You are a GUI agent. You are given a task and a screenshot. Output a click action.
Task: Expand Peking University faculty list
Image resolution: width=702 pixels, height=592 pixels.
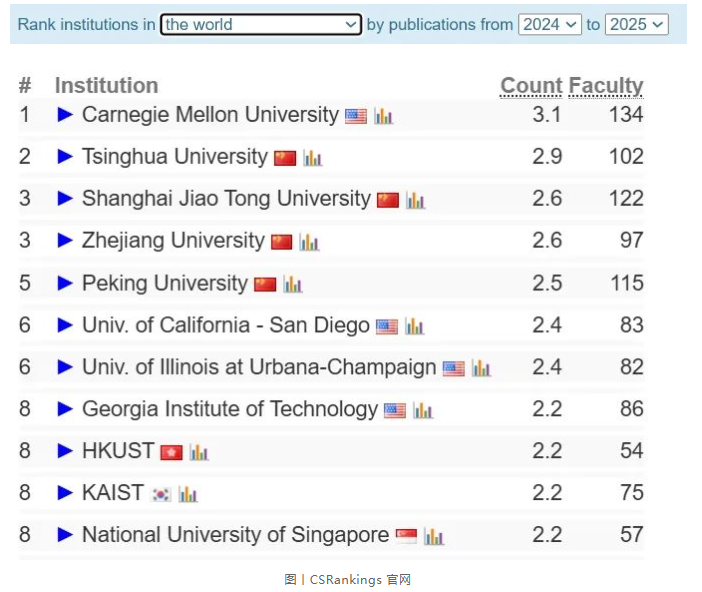click(x=65, y=283)
